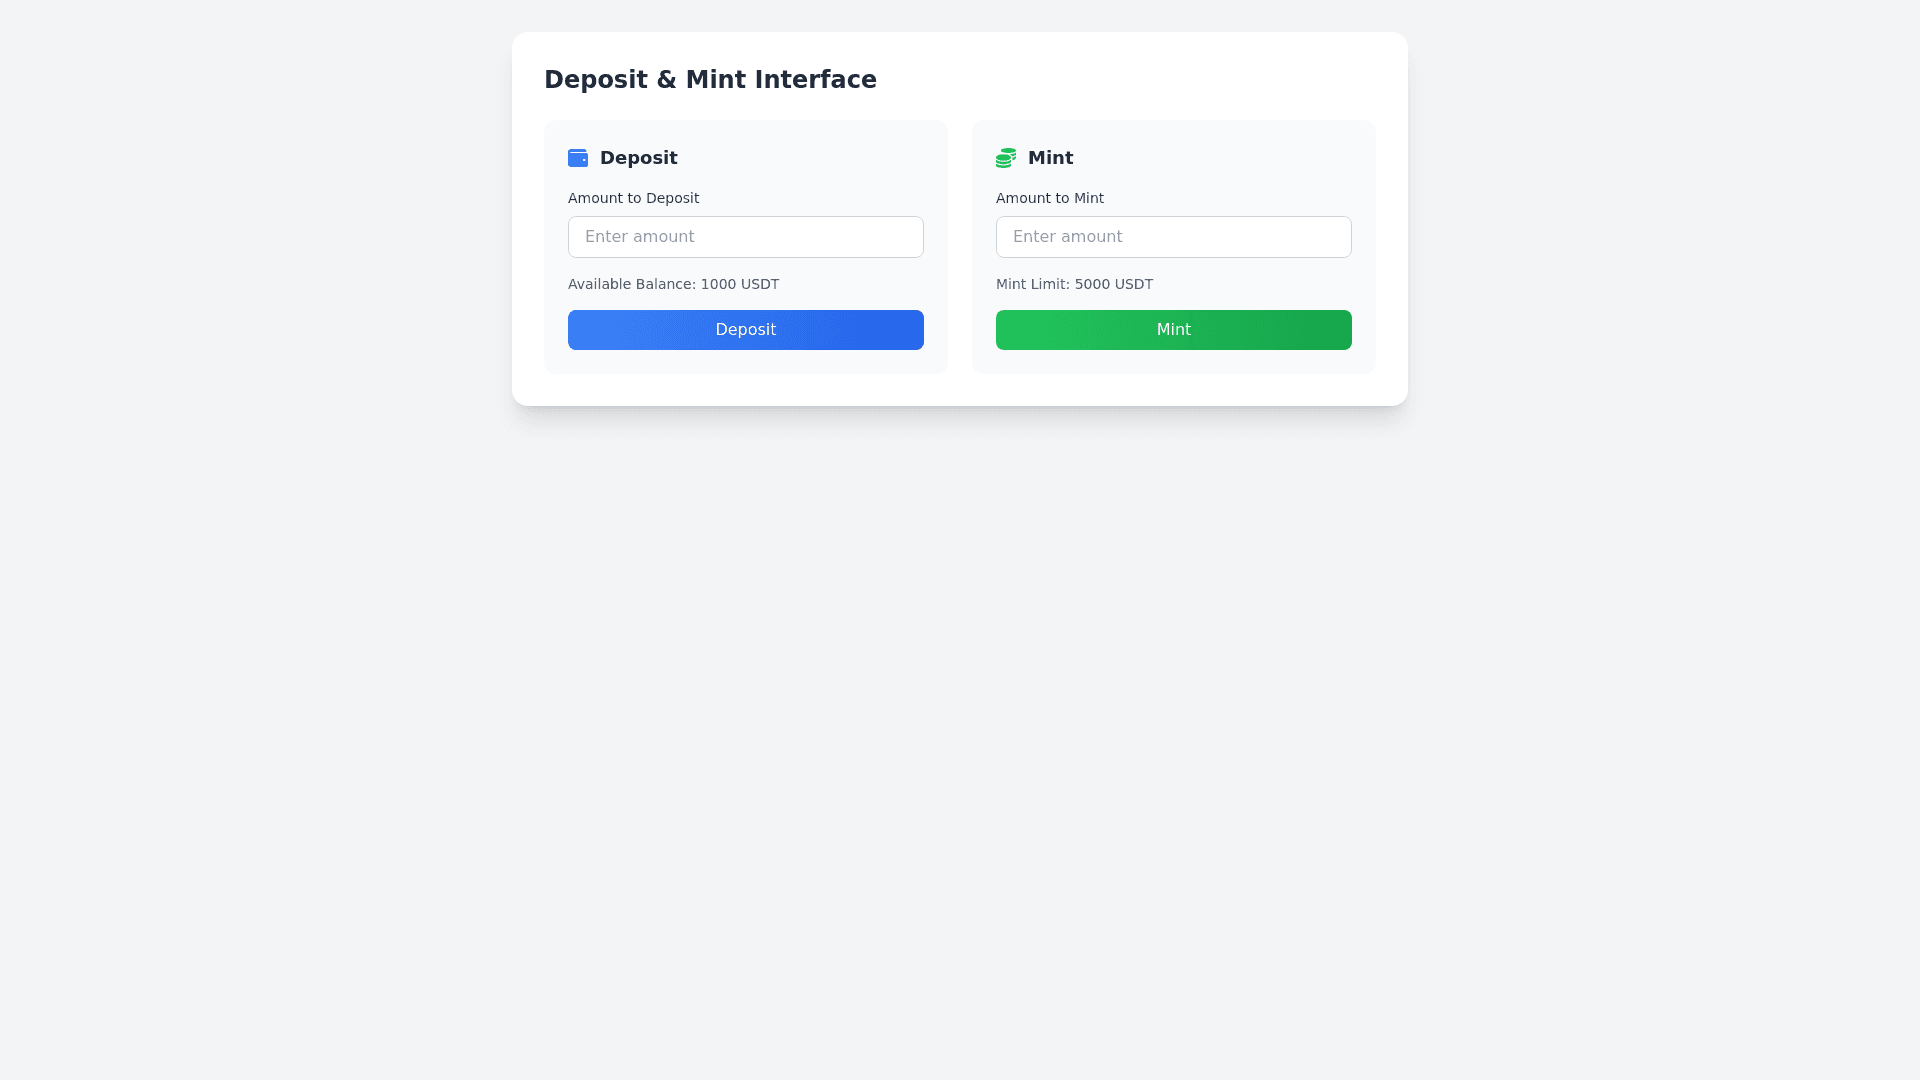Screen dimensions: 1920x1080
Task: Click the word "Interface" in the title
Action: [x=815, y=80]
